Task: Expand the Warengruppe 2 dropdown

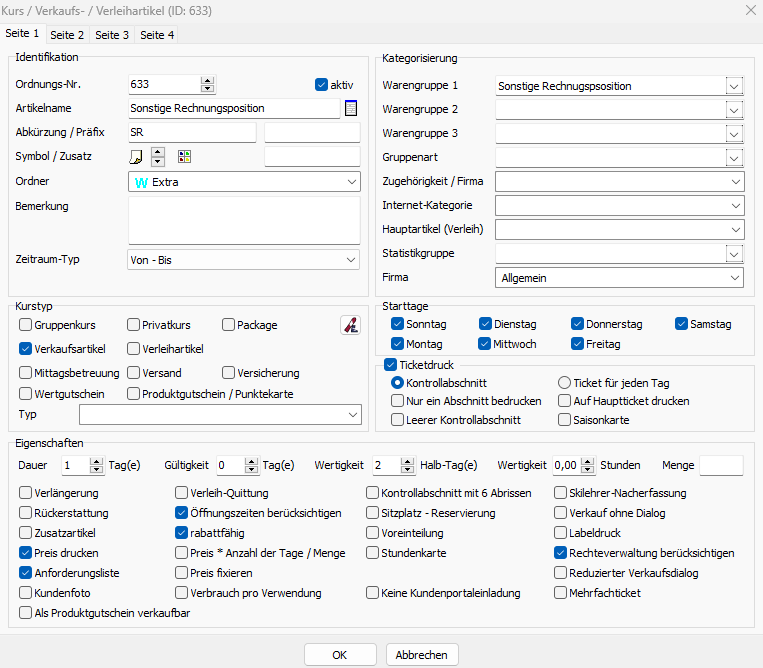Action: 734,110
